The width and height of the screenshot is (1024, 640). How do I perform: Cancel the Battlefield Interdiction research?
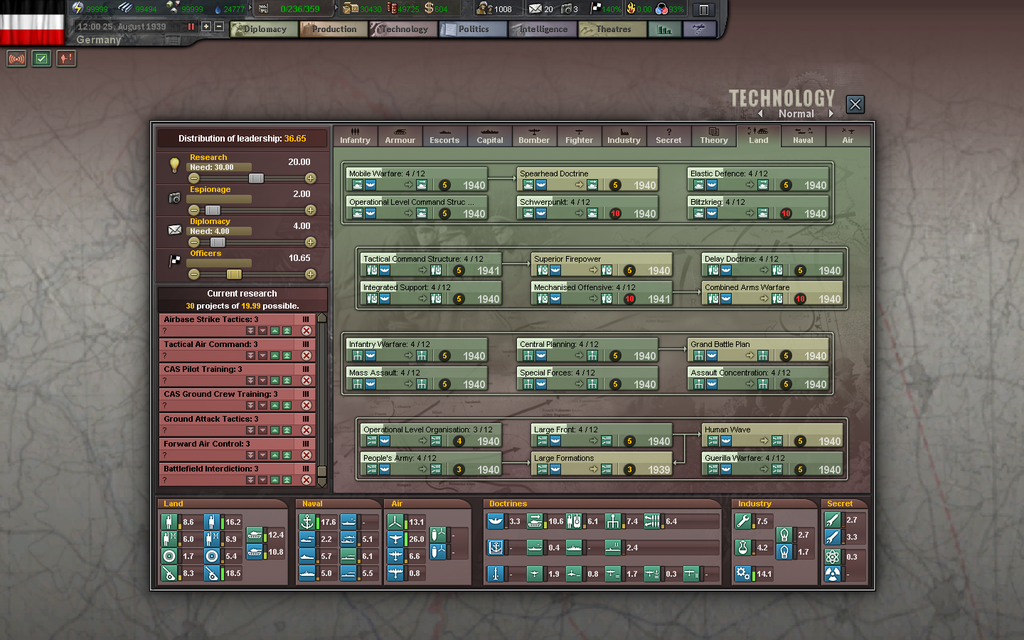coord(306,480)
